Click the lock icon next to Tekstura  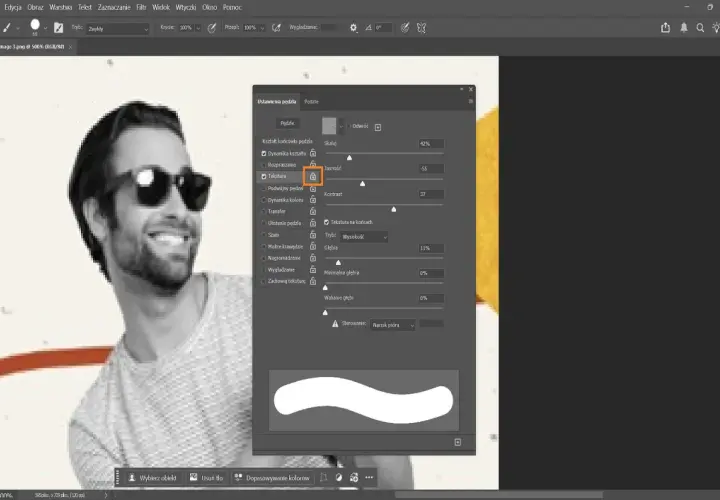[x=313, y=176]
